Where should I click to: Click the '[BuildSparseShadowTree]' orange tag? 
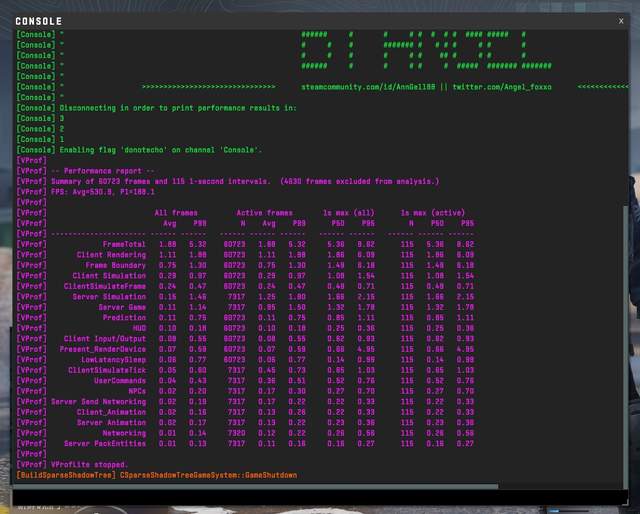(x=66, y=475)
